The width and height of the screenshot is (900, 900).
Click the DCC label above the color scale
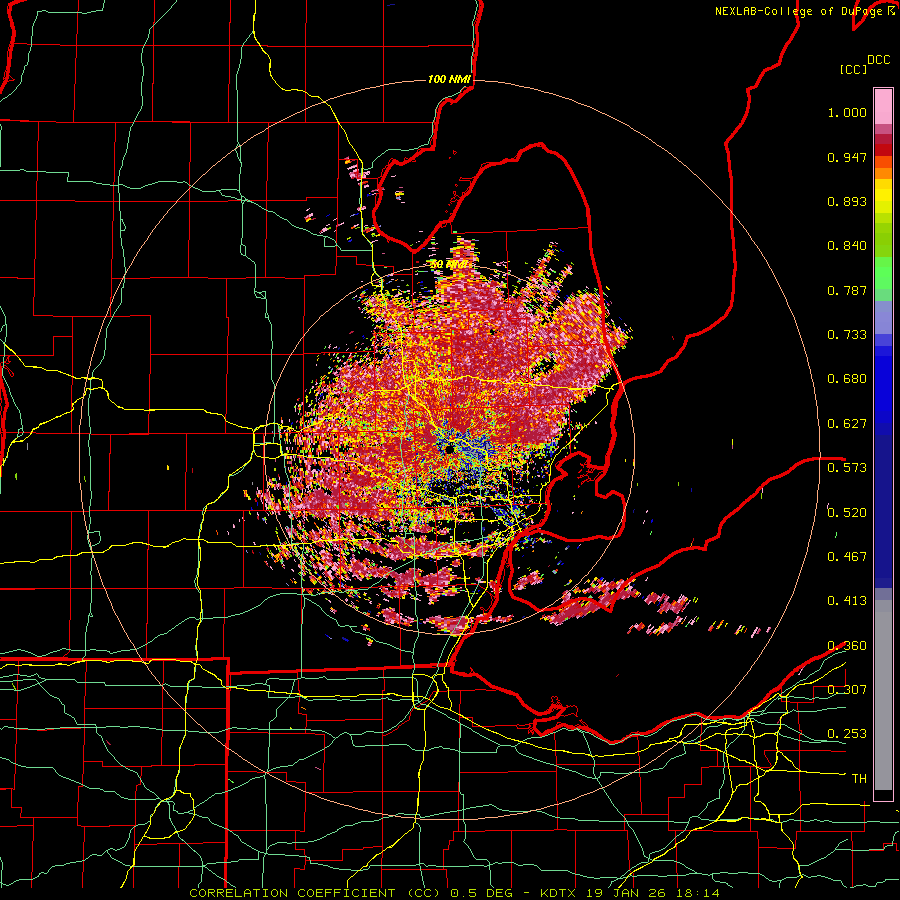coord(878,60)
